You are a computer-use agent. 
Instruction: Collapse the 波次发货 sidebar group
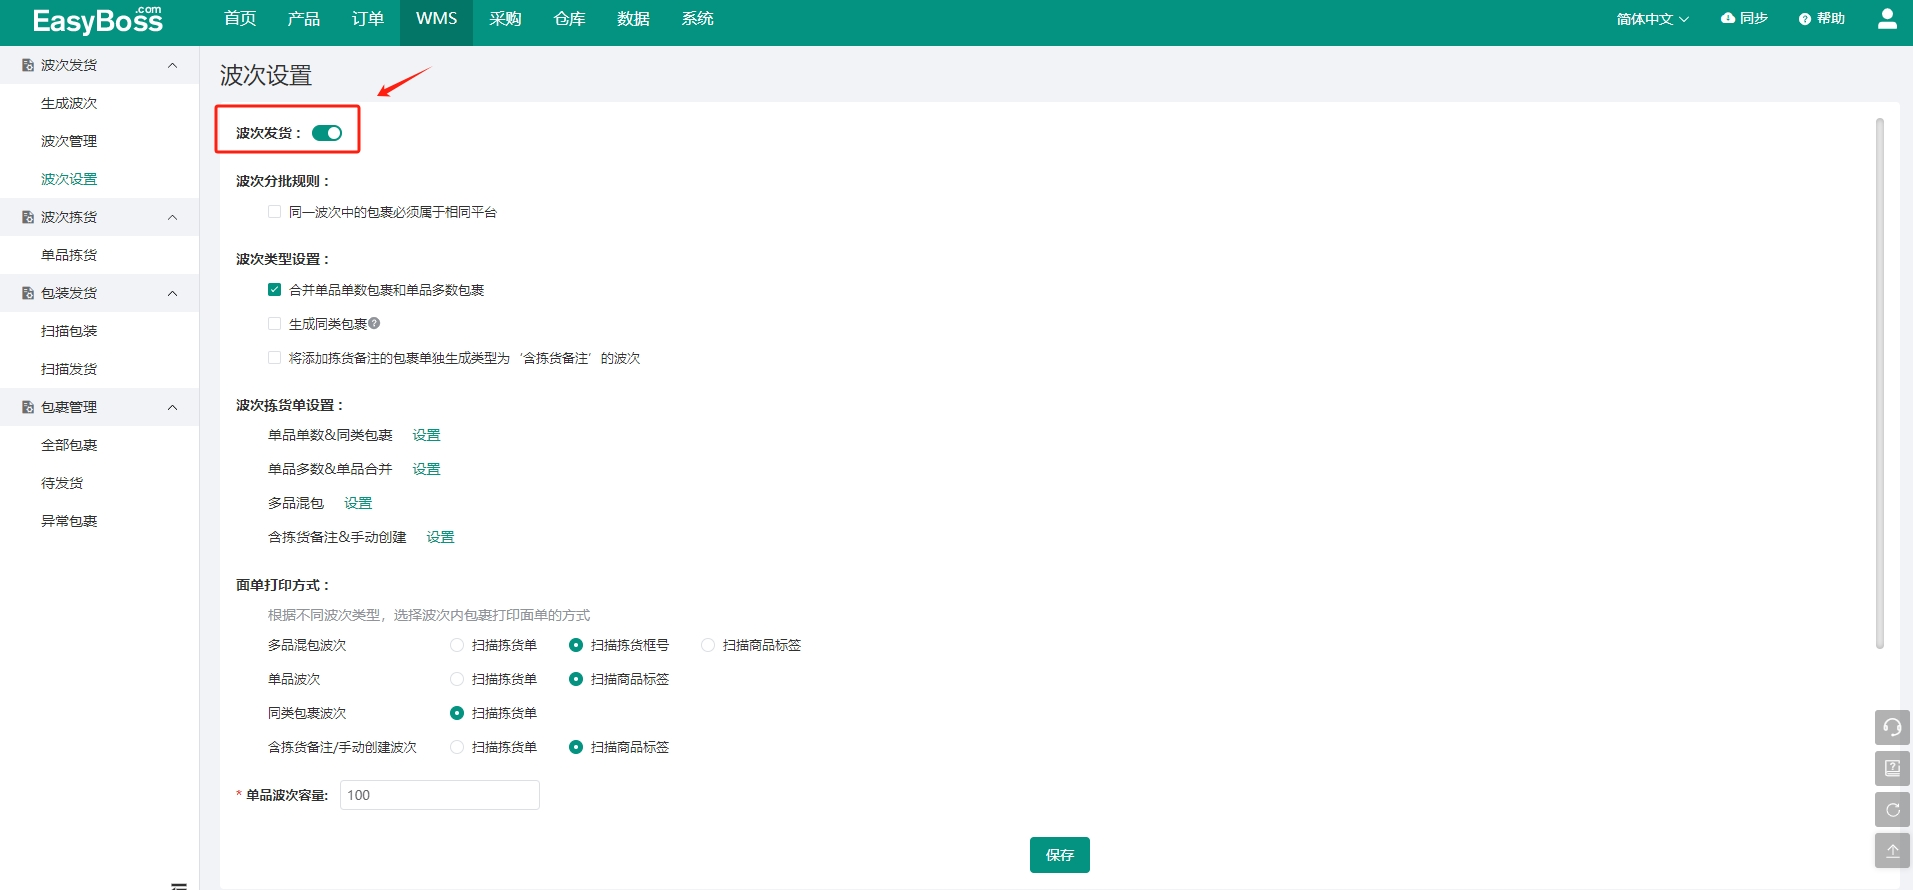(x=172, y=65)
